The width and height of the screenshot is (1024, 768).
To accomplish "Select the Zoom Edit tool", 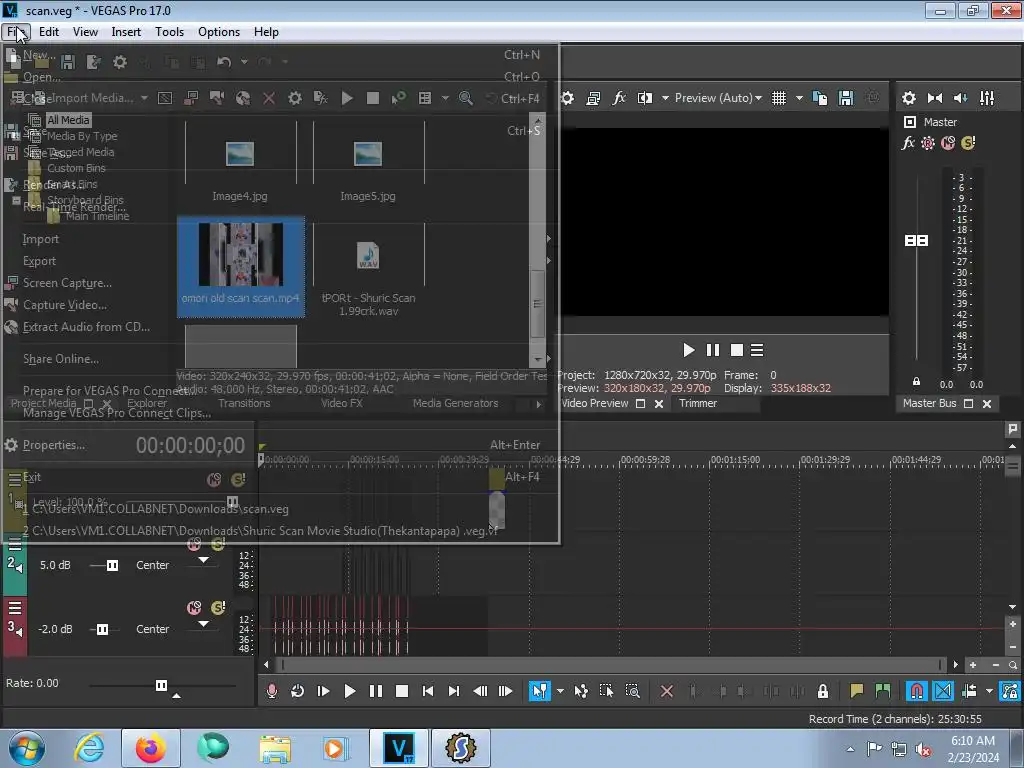I will (632, 691).
